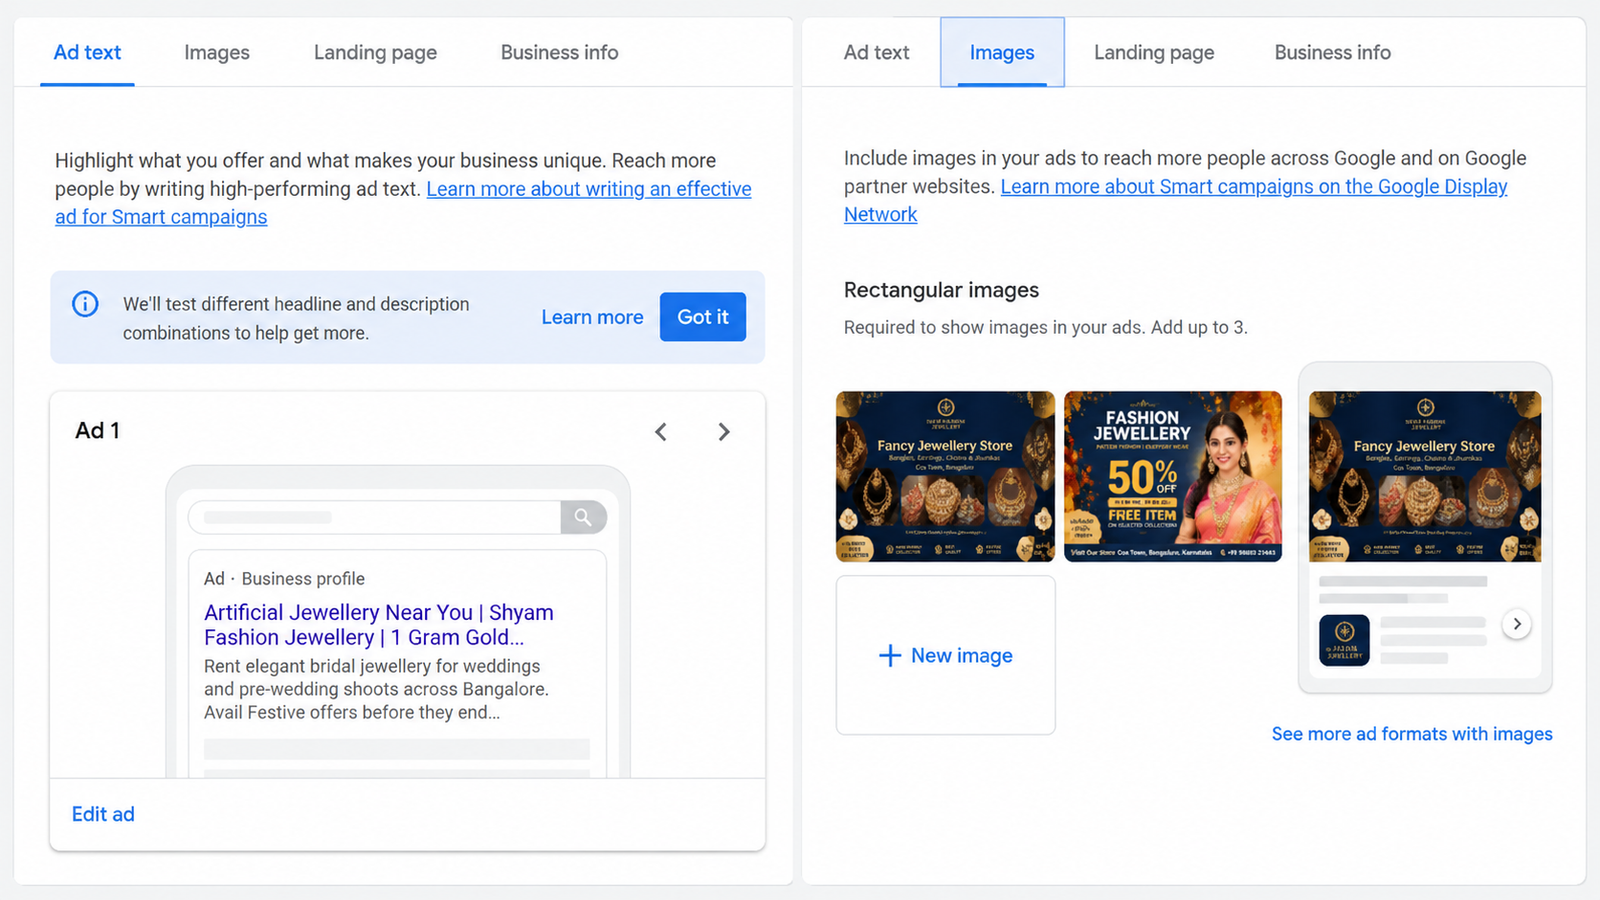This screenshot has width=1600, height=900.
Task: Click the Got it button
Action: click(703, 317)
